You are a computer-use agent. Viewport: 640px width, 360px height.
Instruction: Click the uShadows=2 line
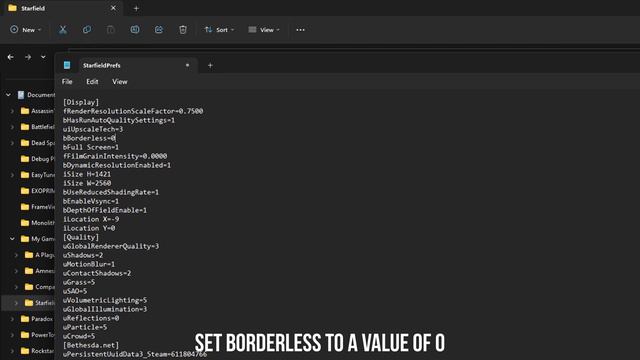point(83,255)
